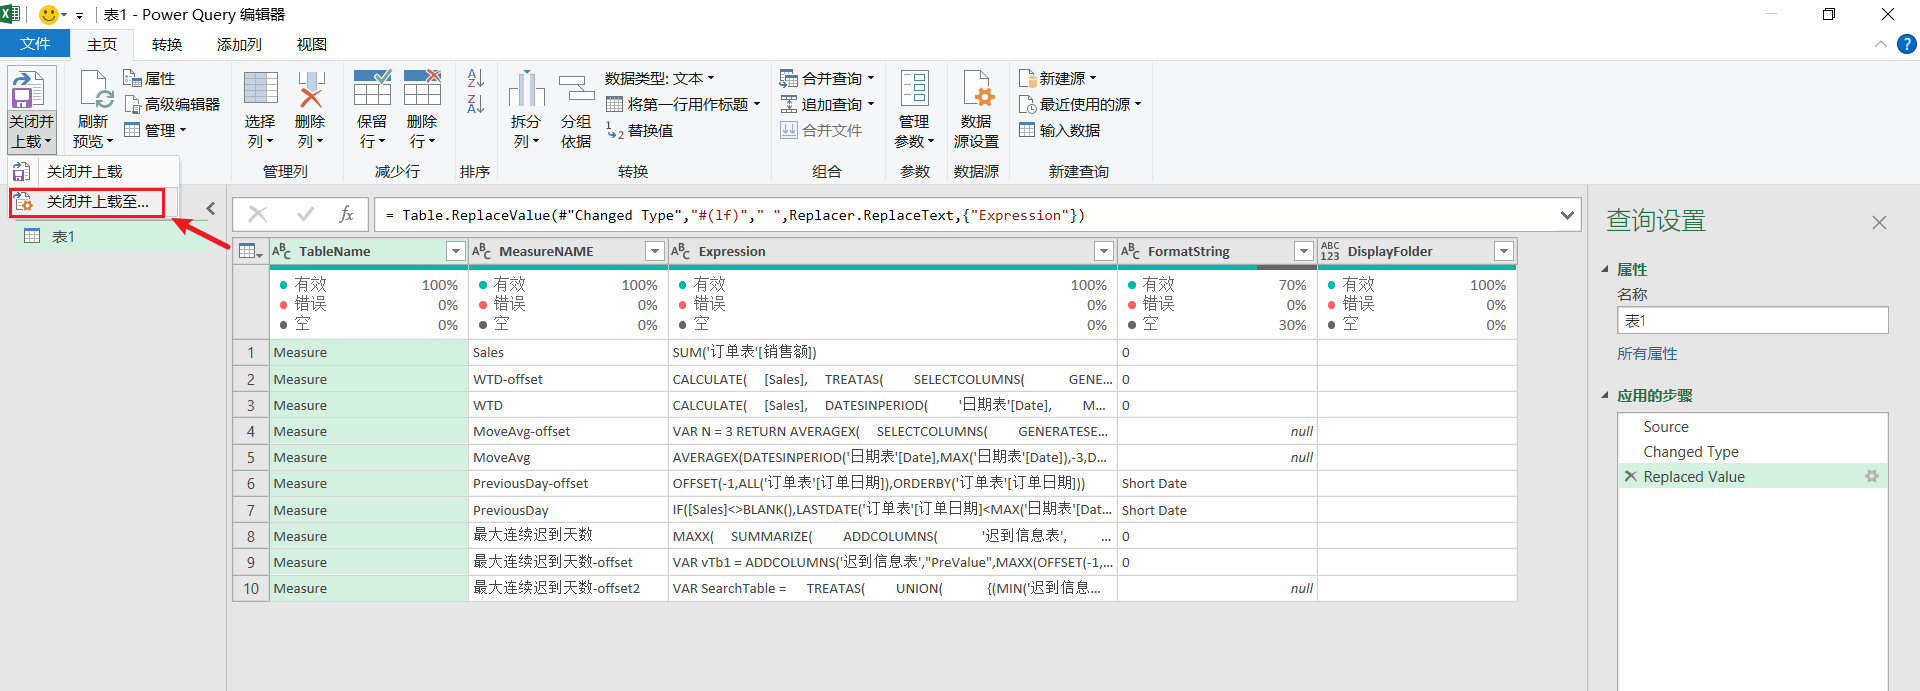Open the Advanced Editor (高级编辑器)
Viewport: 1920px width, 691px height.
click(x=171, y=104)
